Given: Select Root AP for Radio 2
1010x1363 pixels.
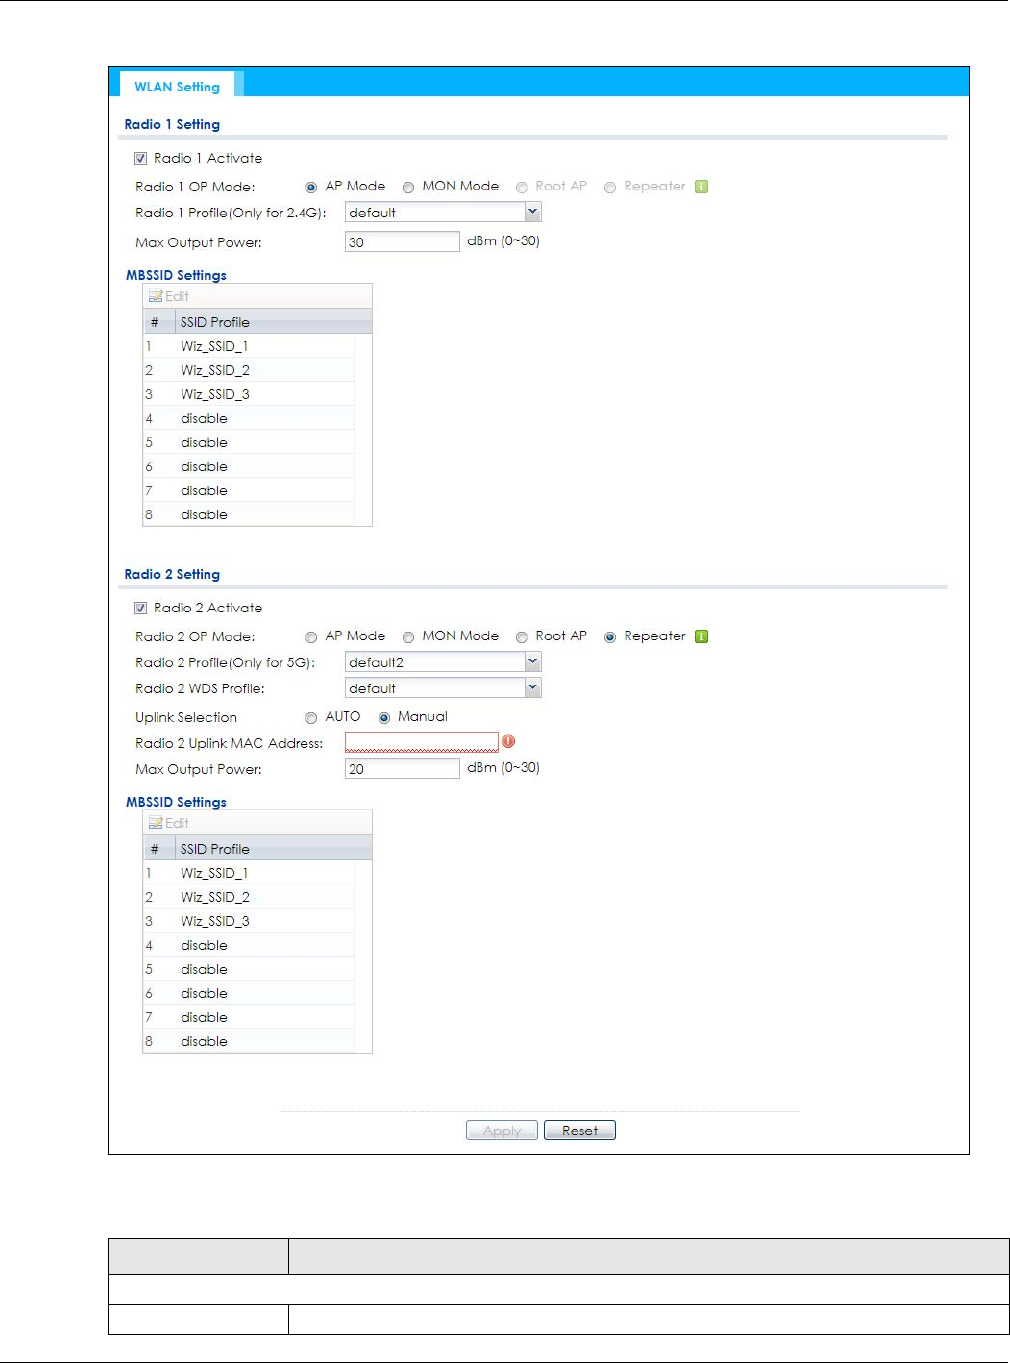Looking at the screenshot, I should click(521, 637).
